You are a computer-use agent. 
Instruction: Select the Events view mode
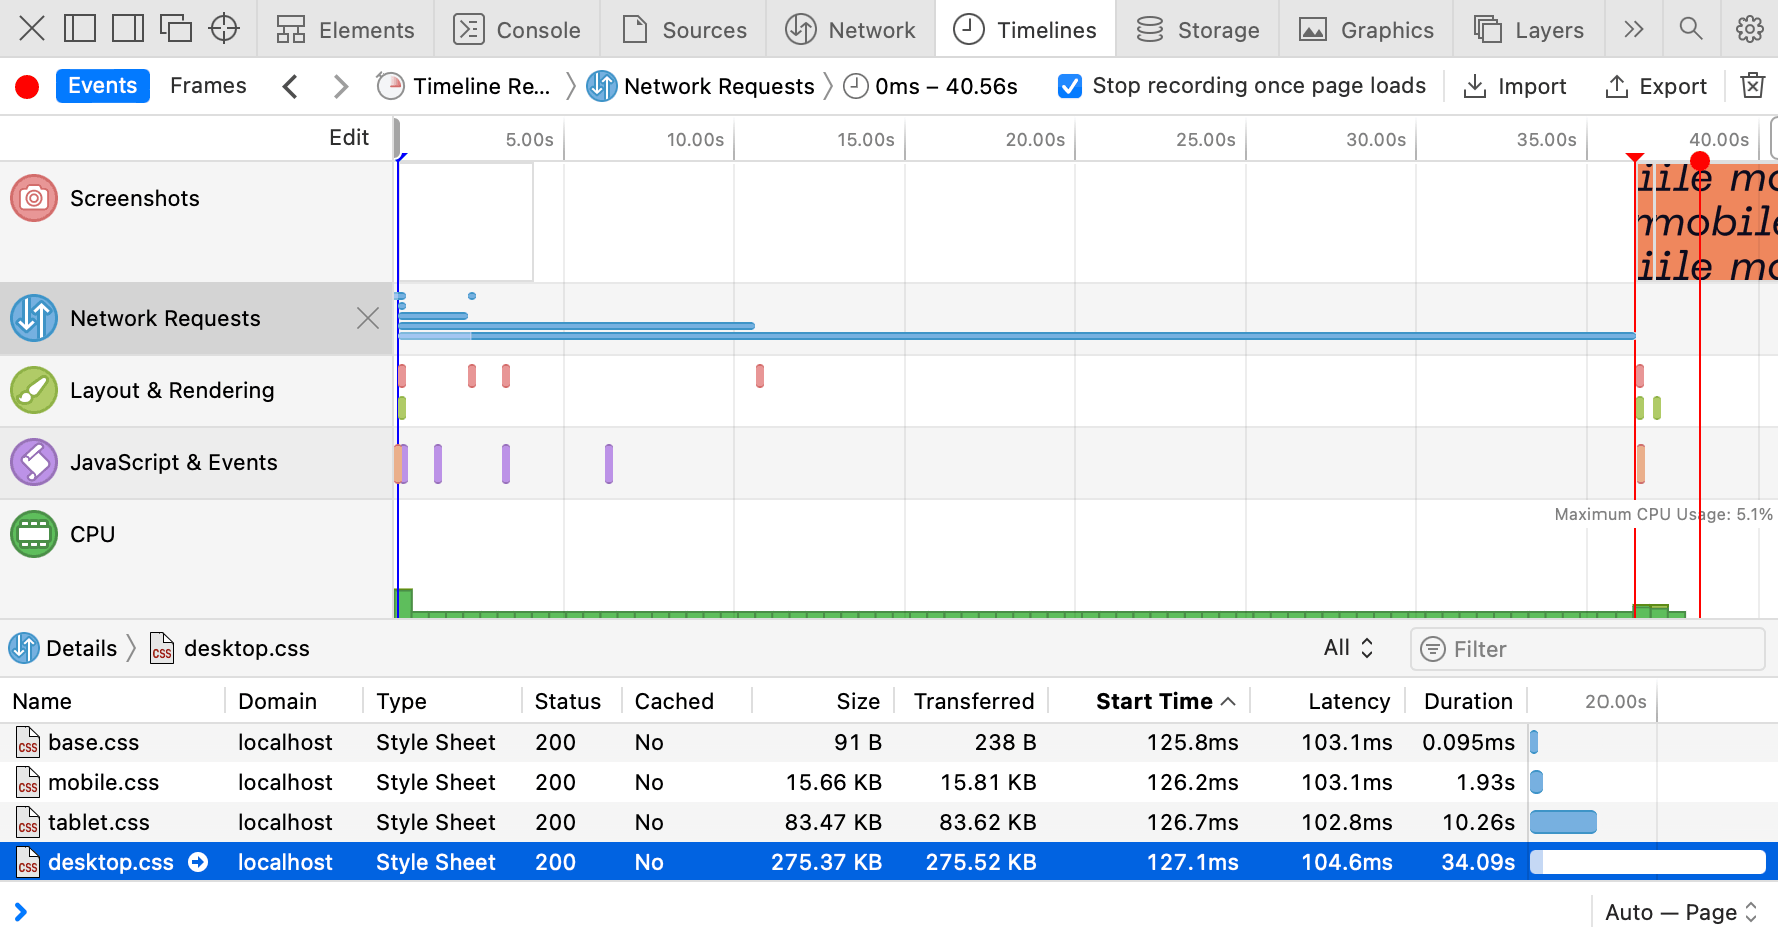(103, 86)
